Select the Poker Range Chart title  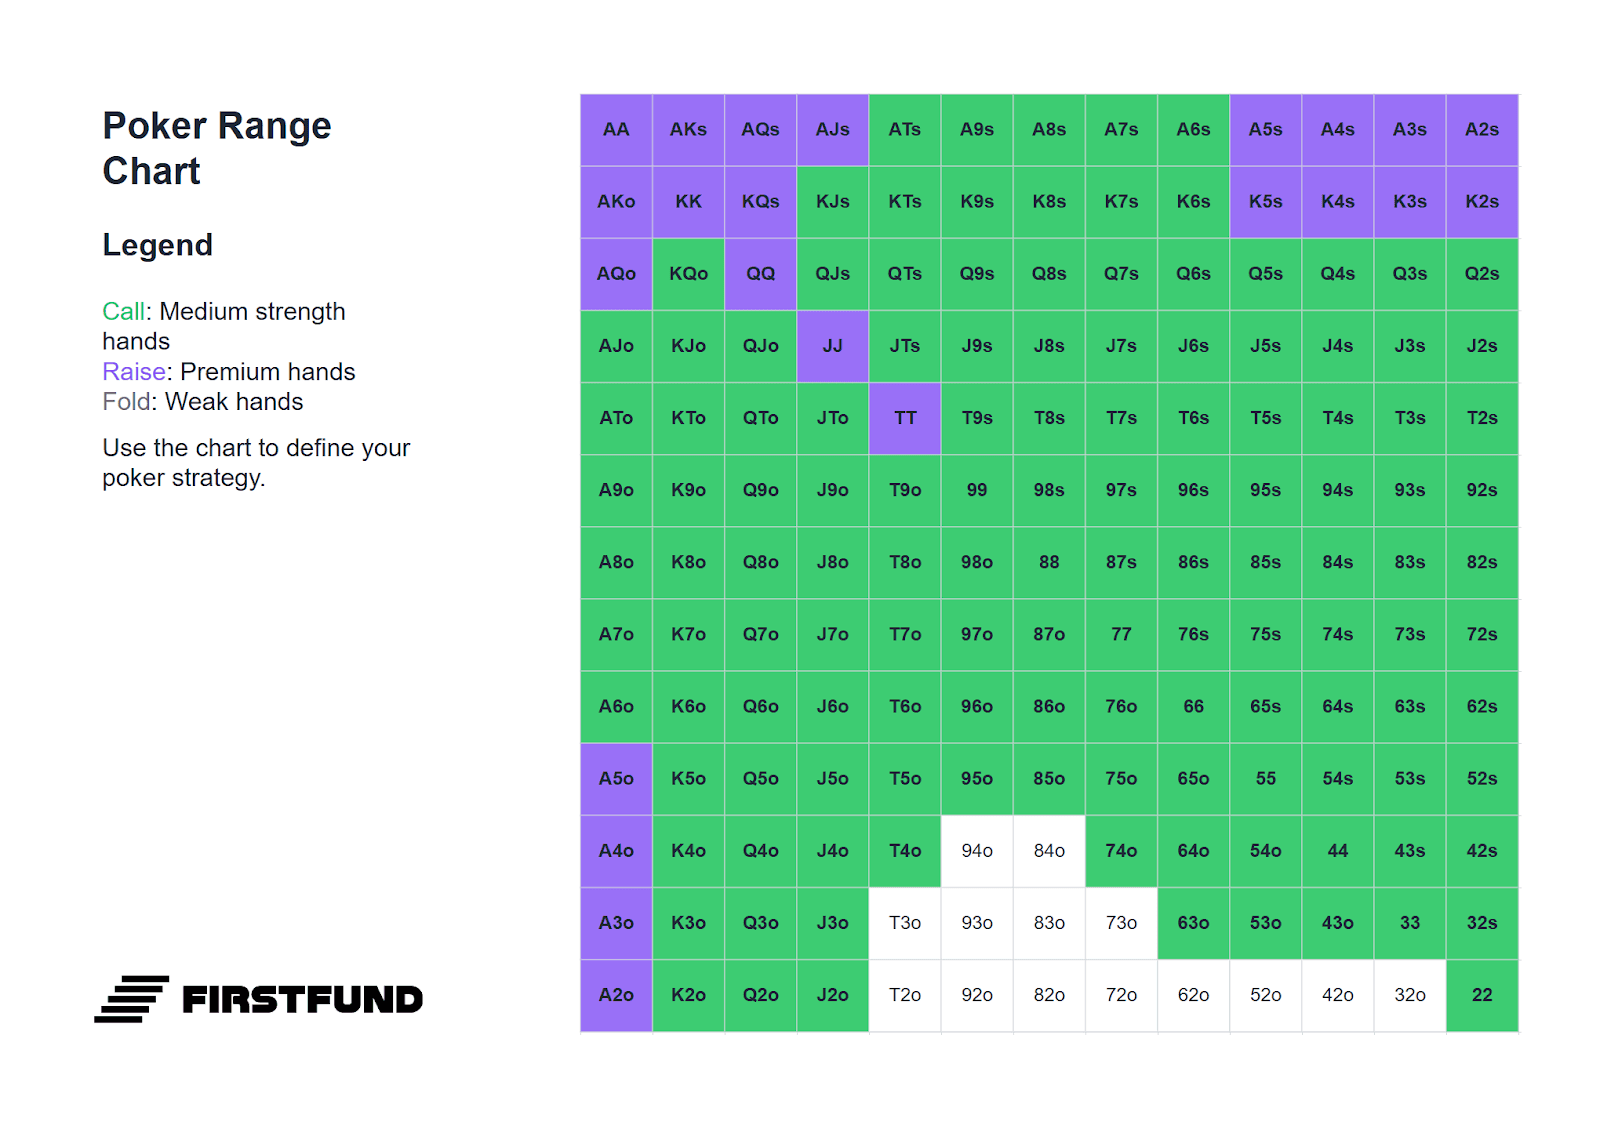(217, 148)
